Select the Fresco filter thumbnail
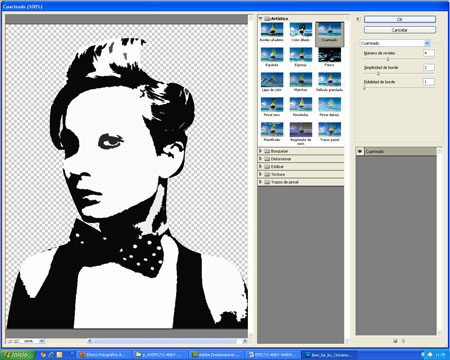Screen dimensions: 450x360 [329, 55]
